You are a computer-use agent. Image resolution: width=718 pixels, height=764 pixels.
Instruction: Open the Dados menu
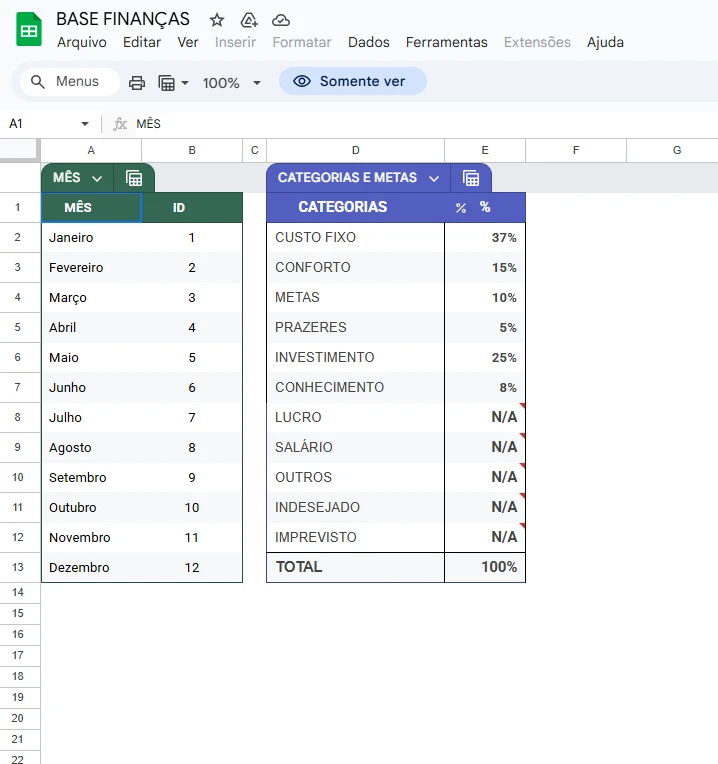[368, 42]
